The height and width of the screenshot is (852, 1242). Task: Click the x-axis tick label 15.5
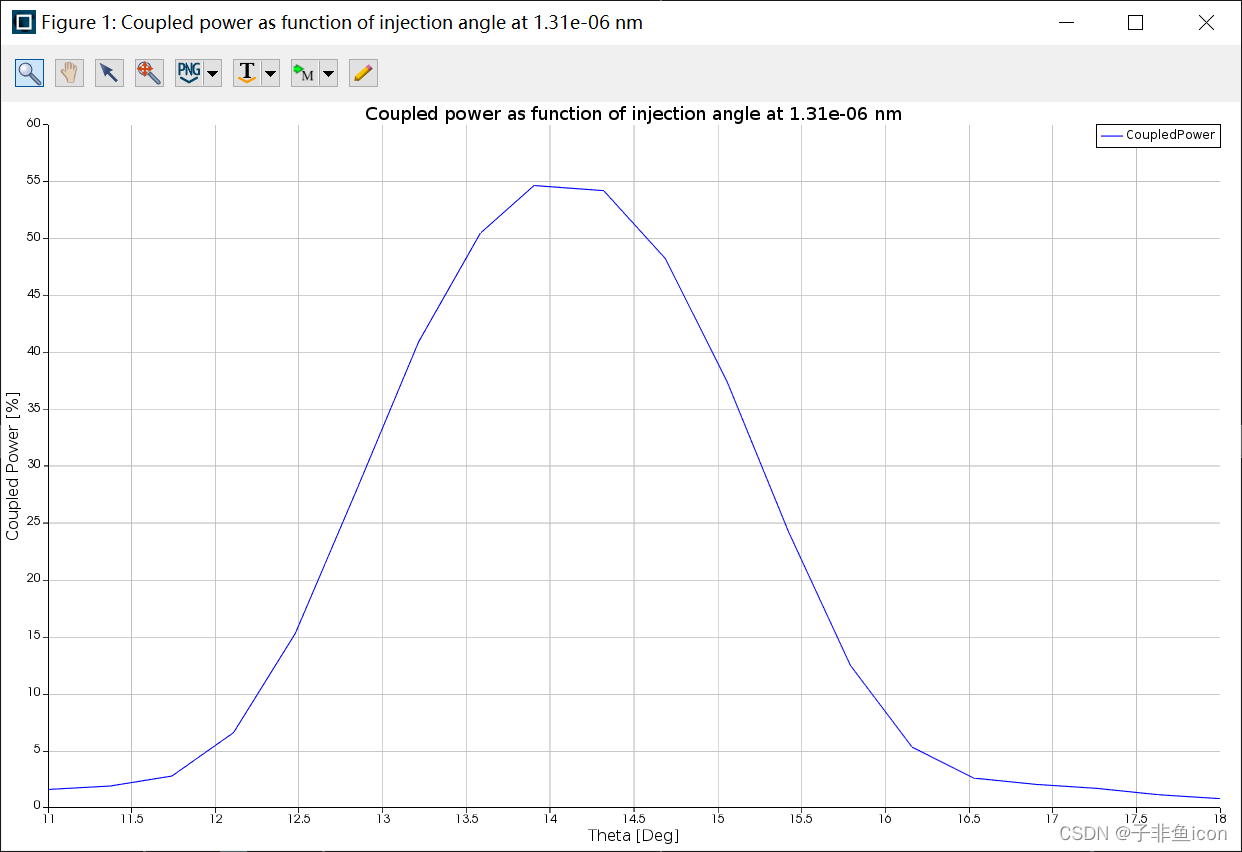[x=801, y=819]
